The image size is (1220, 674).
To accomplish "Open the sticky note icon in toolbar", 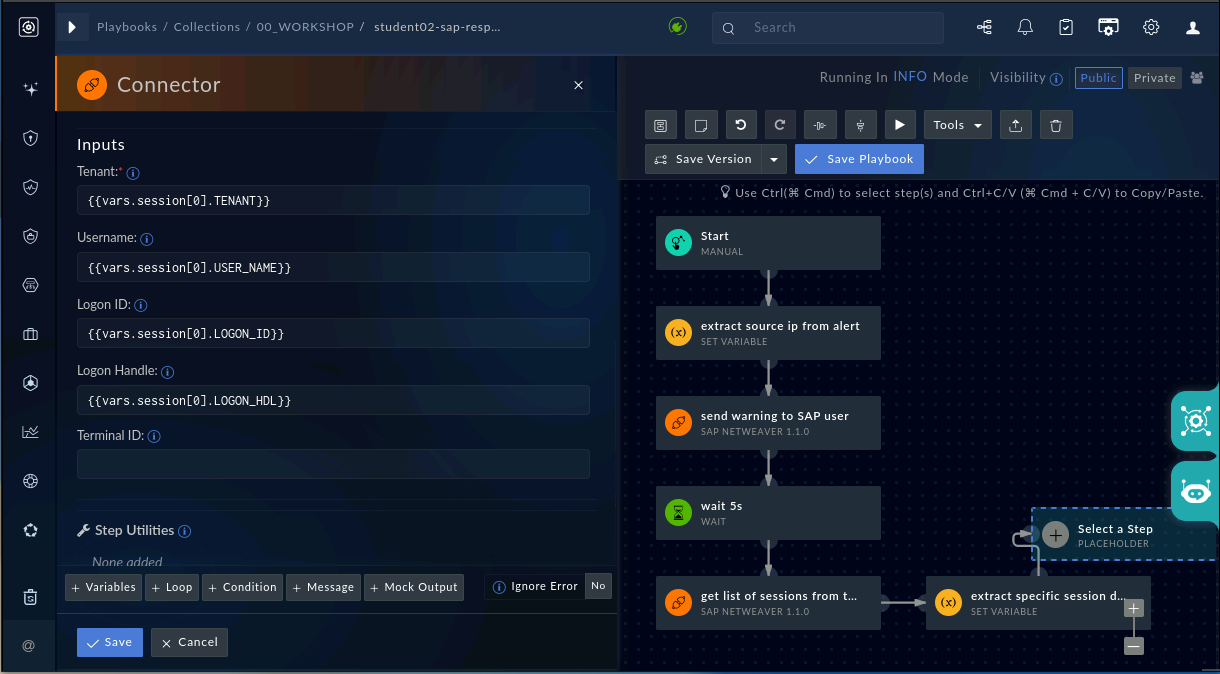I will 701,125.
